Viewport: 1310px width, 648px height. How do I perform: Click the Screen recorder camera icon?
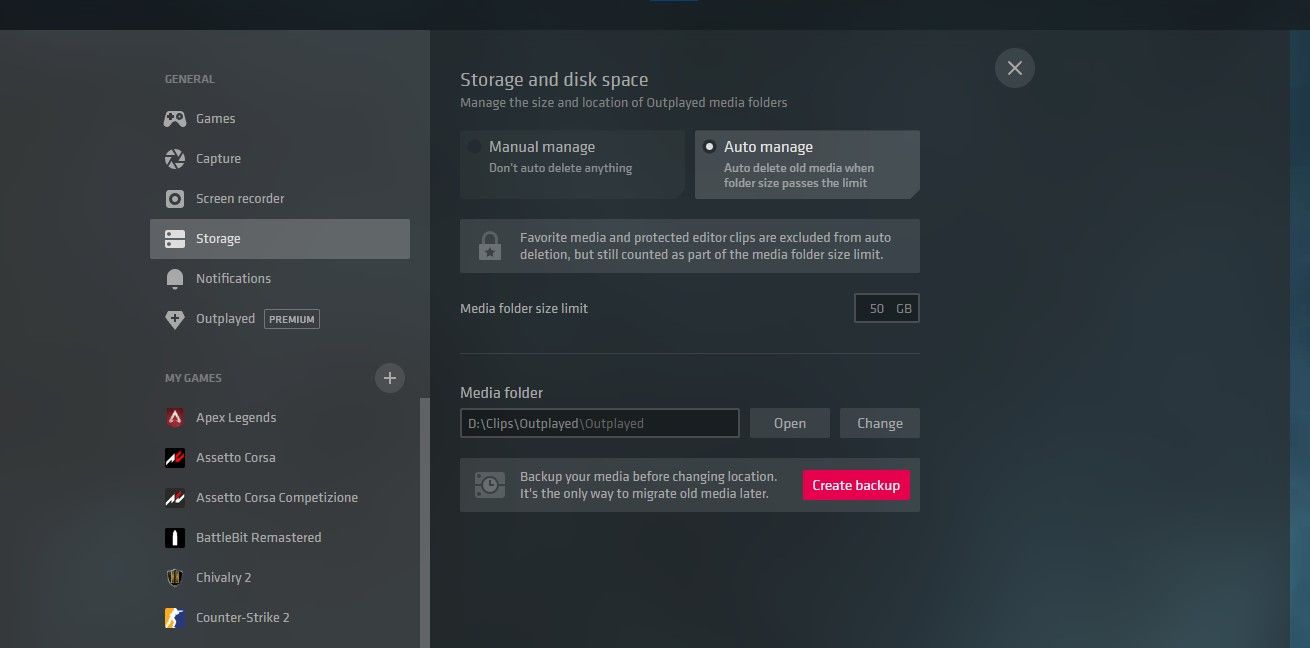pos(175,198)
